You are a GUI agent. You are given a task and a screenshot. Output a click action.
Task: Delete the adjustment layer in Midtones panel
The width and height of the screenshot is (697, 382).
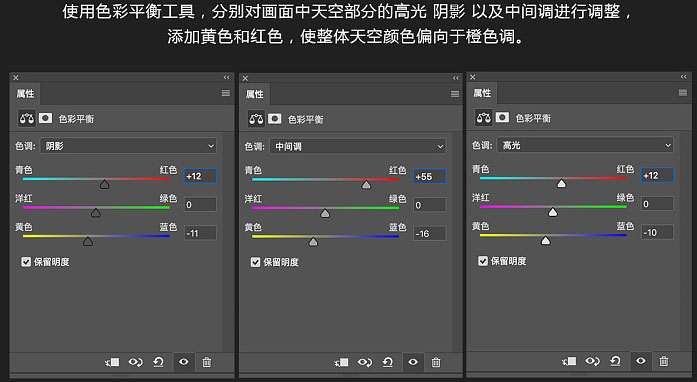(x=436, y=363)
